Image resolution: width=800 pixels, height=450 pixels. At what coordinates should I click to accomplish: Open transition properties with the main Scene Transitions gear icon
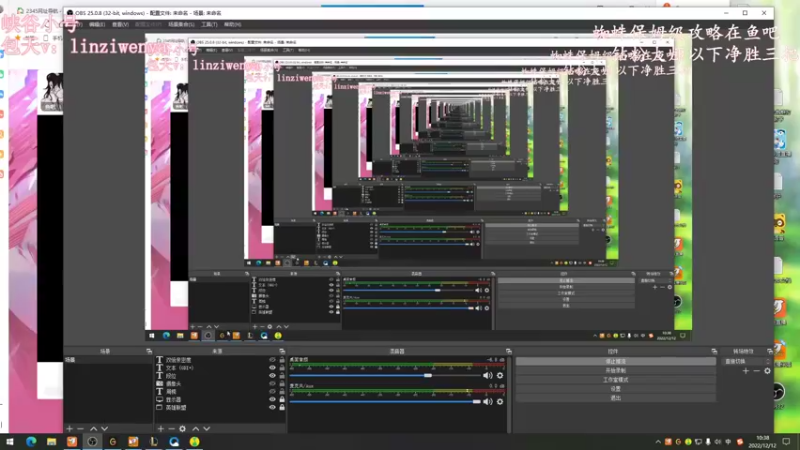[767, 371]
